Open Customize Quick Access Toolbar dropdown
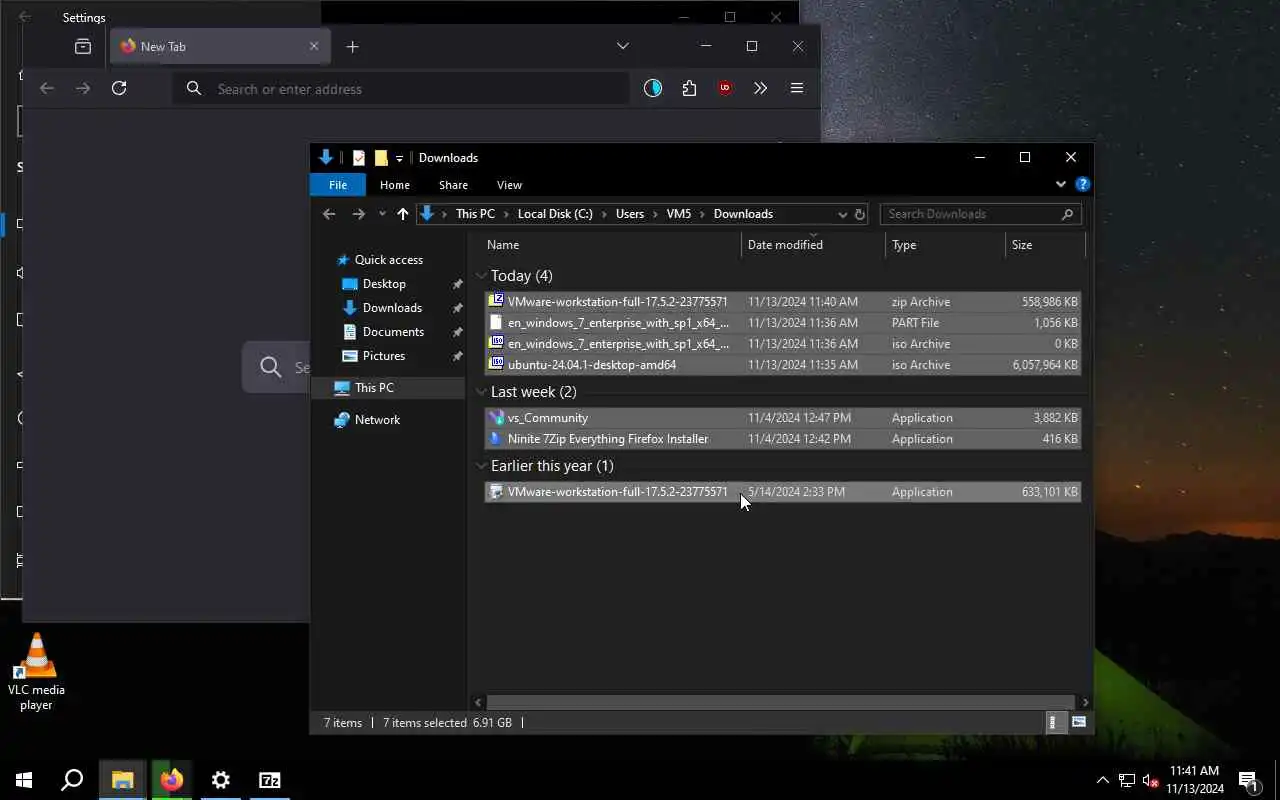The width and height of the screenshot is (1280, 800). click(399, 158)
